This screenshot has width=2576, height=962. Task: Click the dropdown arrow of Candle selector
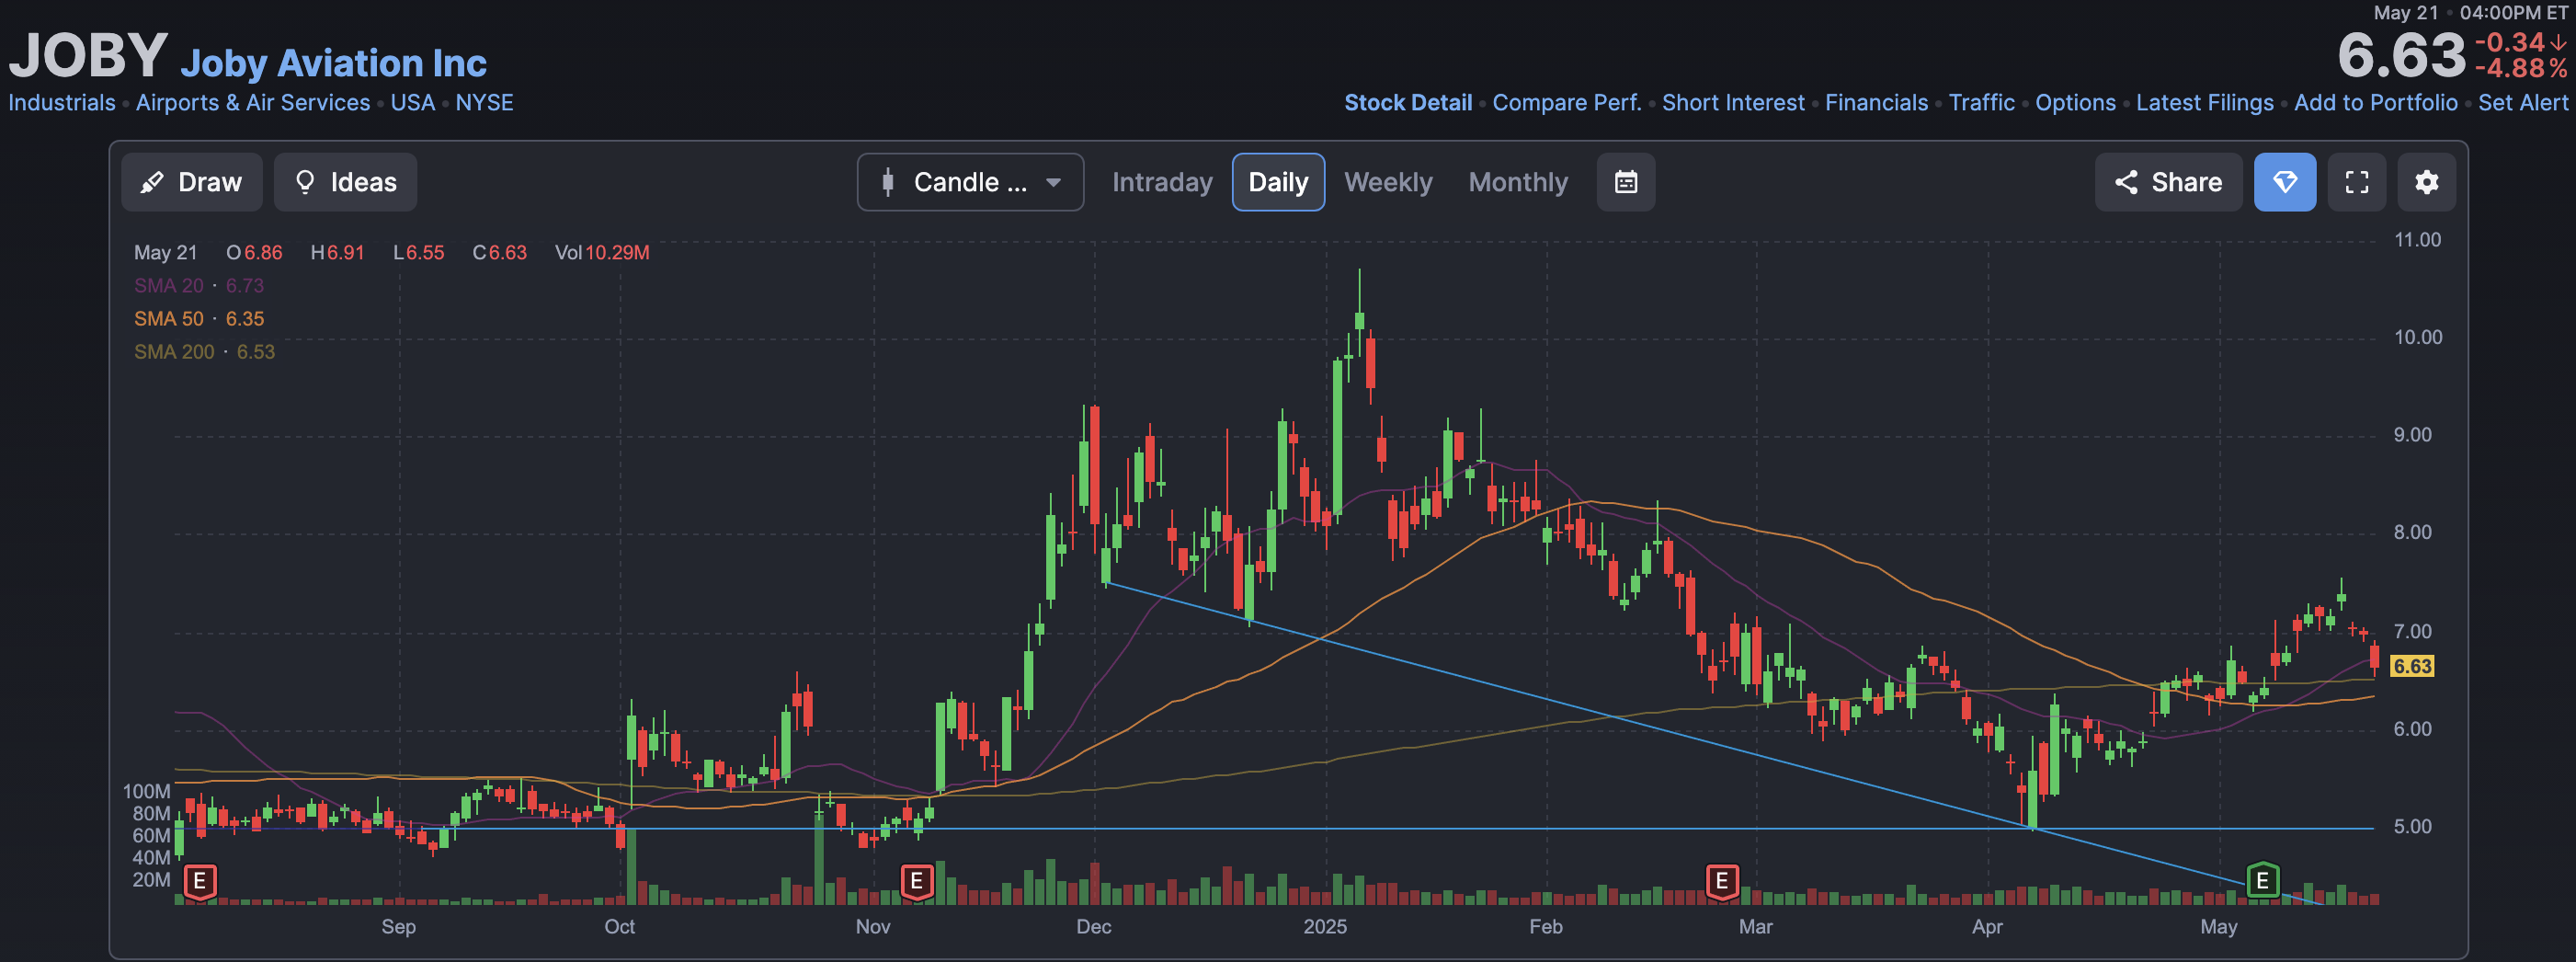coord(1053,183)
